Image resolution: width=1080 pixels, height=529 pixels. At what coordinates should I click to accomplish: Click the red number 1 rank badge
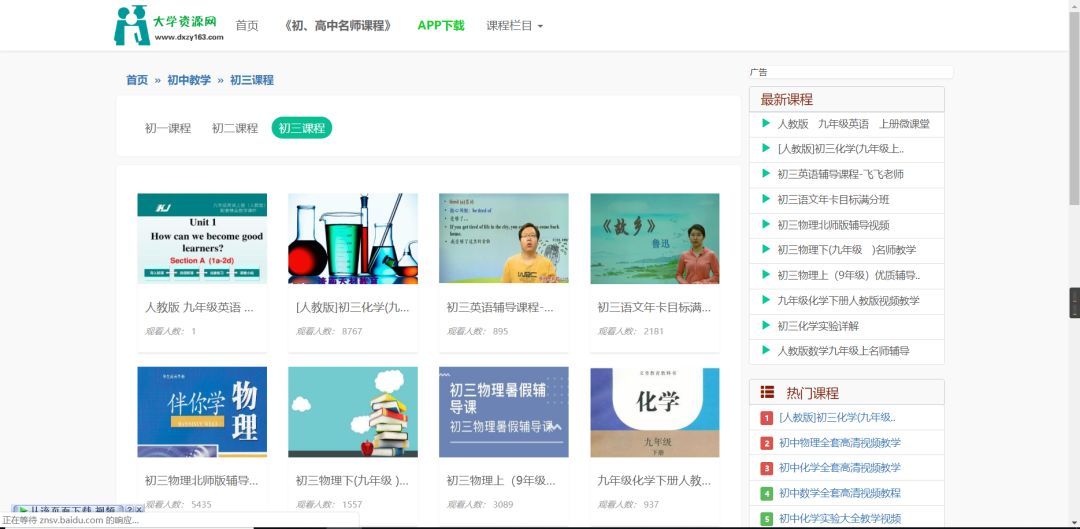point(767,417)
